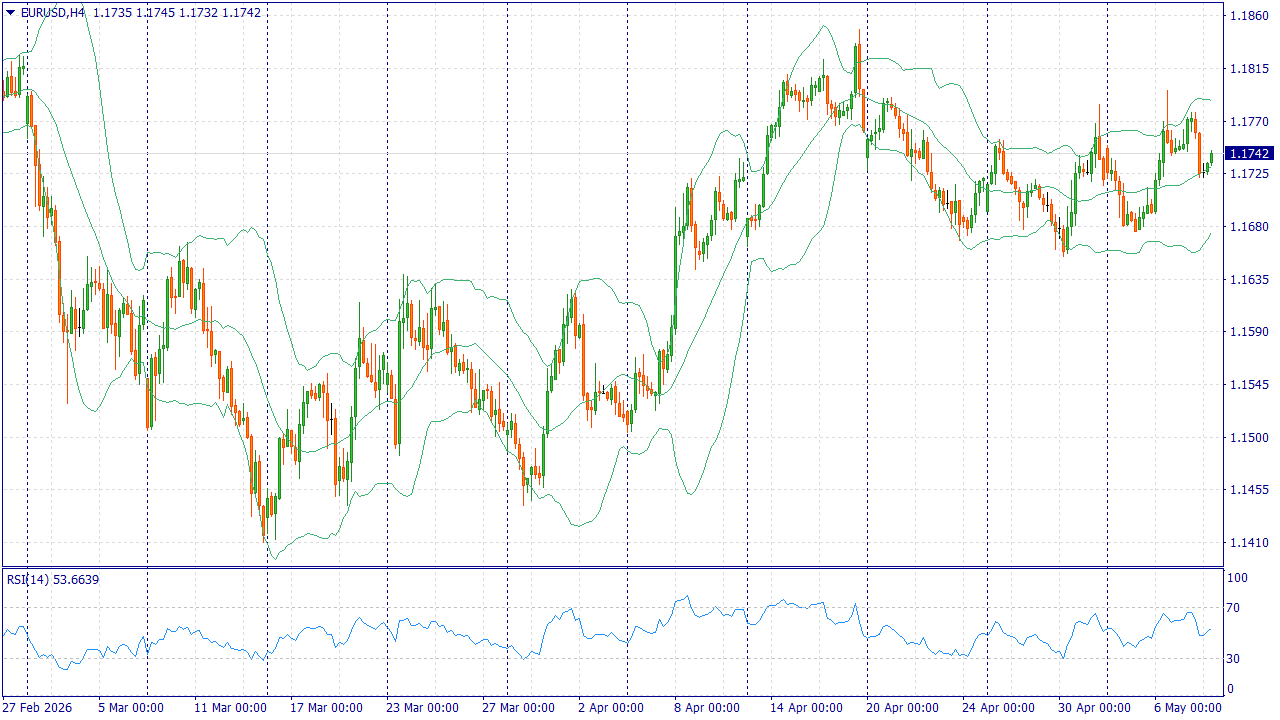The height and width of the screenshot is (720, 1280).
Task: Click the RSI scale level 70
Action: pos(1234,607)
